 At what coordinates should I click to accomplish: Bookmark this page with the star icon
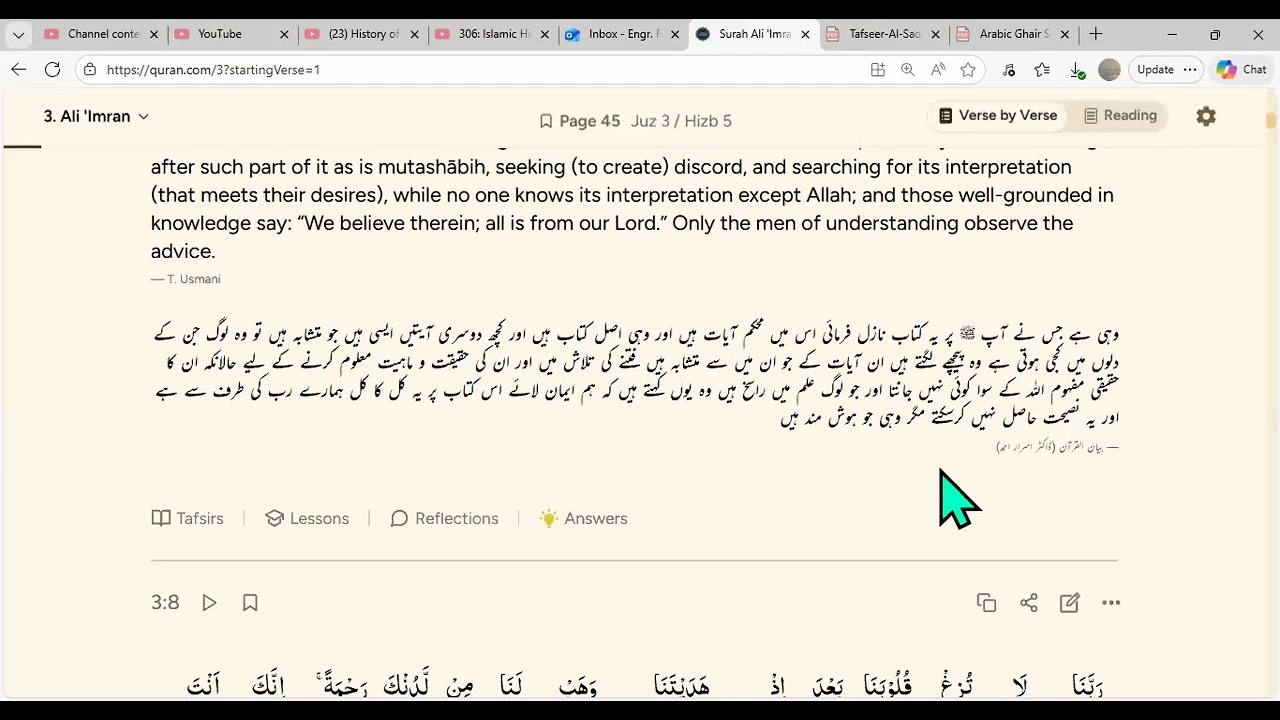(968, 70)
